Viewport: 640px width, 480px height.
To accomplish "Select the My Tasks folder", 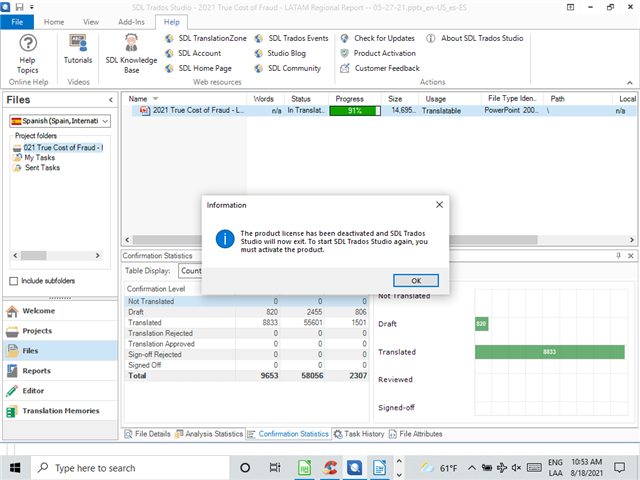I will click(x=34, y=158).
